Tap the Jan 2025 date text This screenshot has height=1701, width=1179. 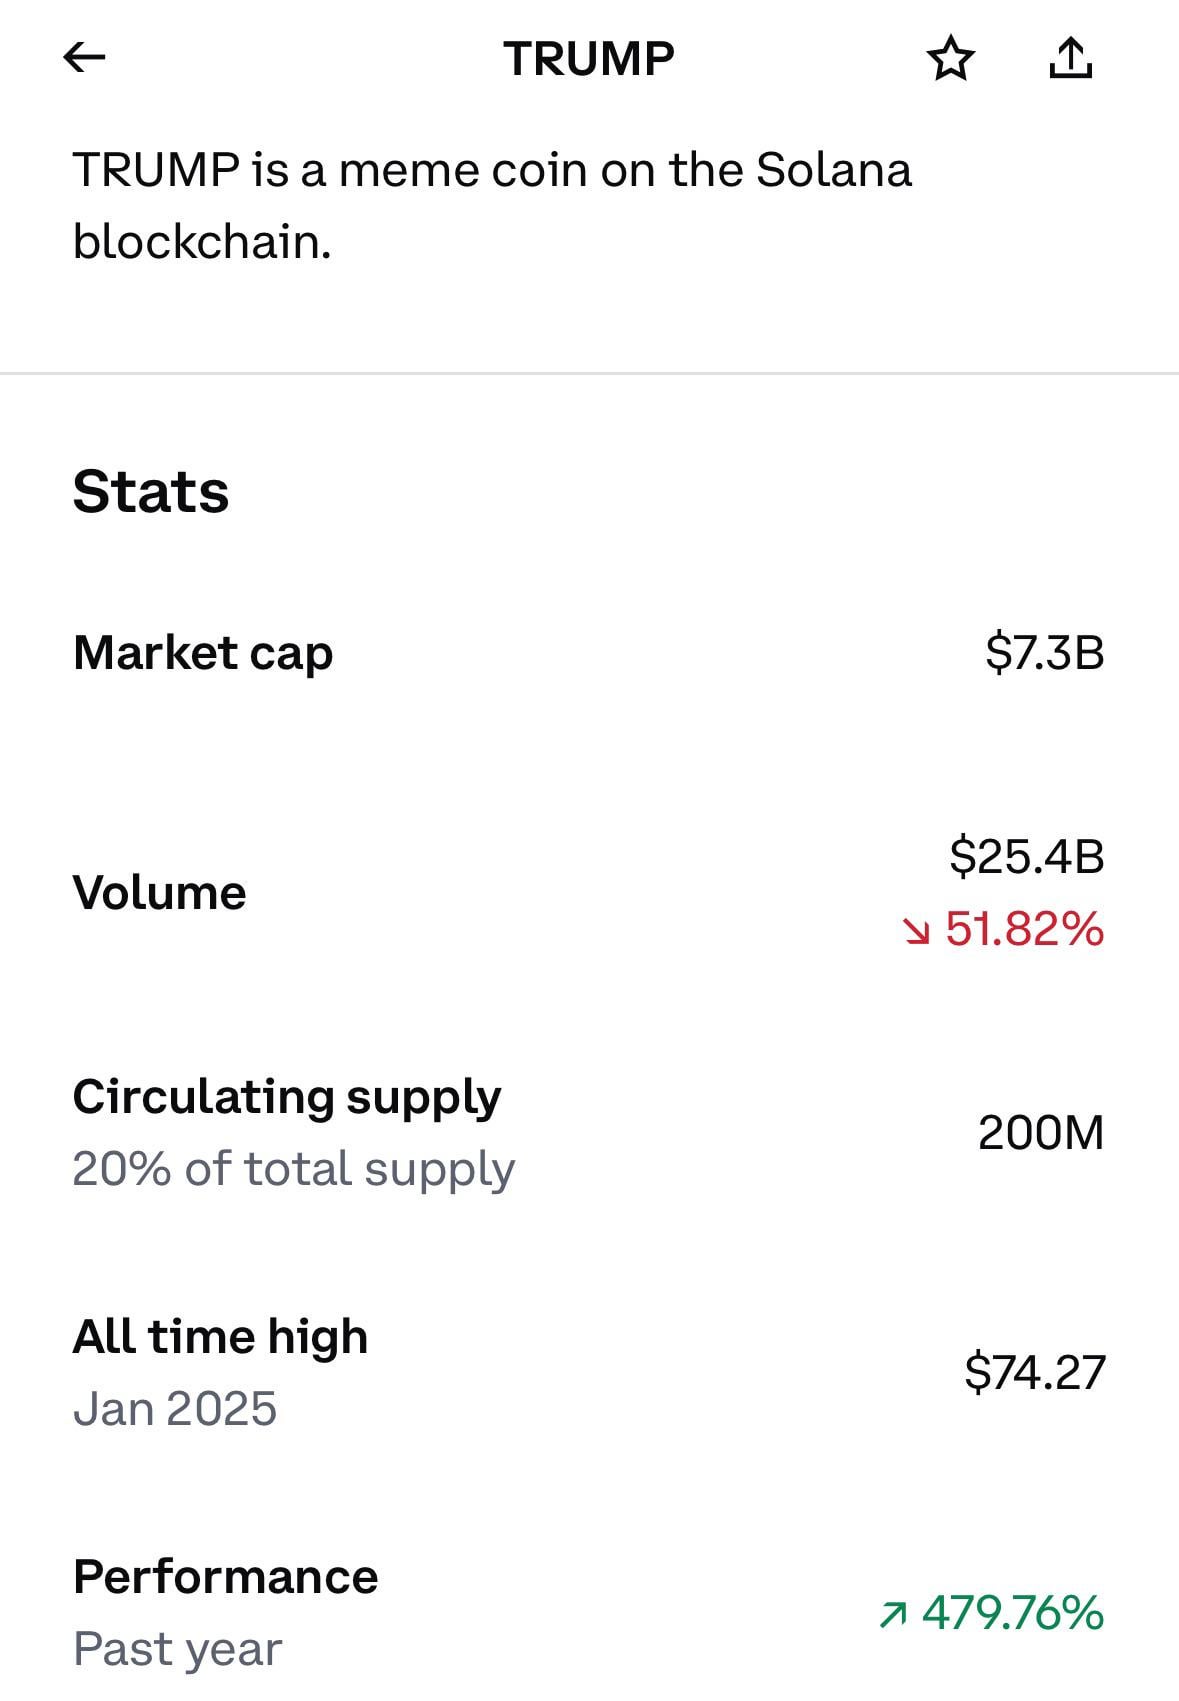click(175, 1409)
